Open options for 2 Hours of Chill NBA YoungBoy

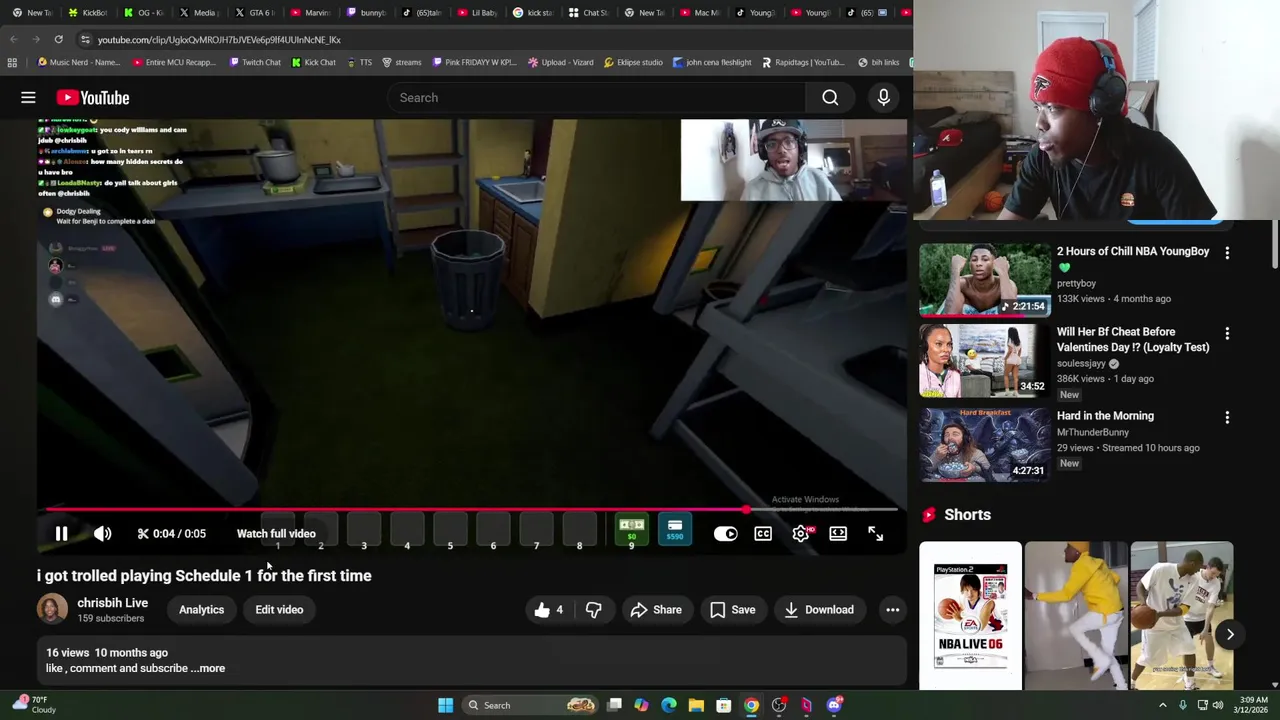1227,253
